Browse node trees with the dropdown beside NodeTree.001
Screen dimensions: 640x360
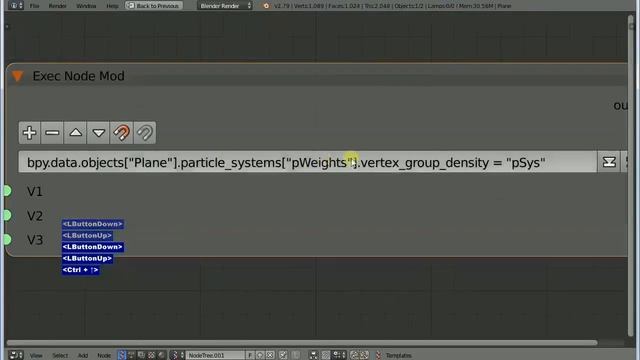tap(177, 355)
